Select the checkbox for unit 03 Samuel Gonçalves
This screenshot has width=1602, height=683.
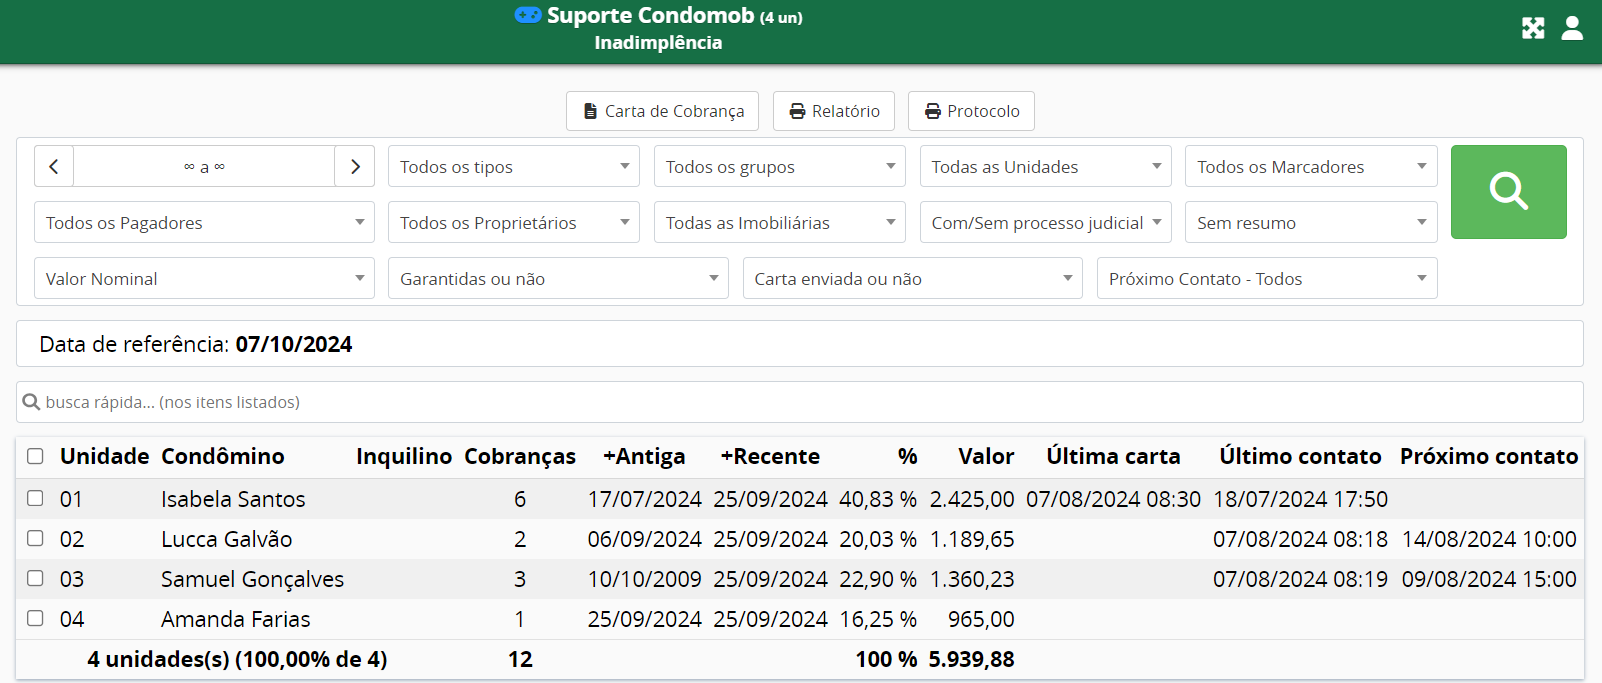pyautogui.click(x=35, y=578)
